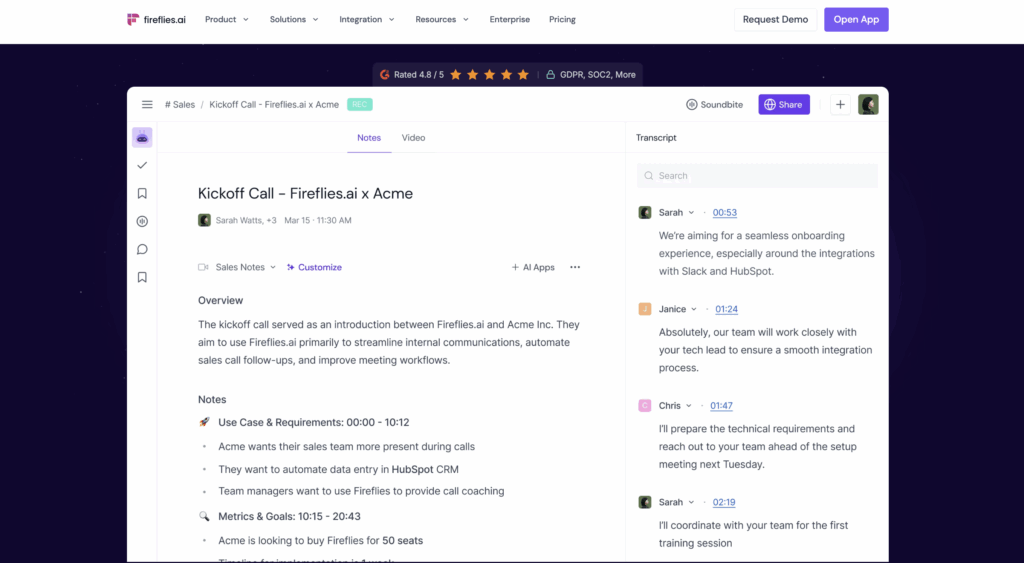Click the search magnifier icon in Transcript
This screenshot has height=563, width=1024.
tap(648, 176)
